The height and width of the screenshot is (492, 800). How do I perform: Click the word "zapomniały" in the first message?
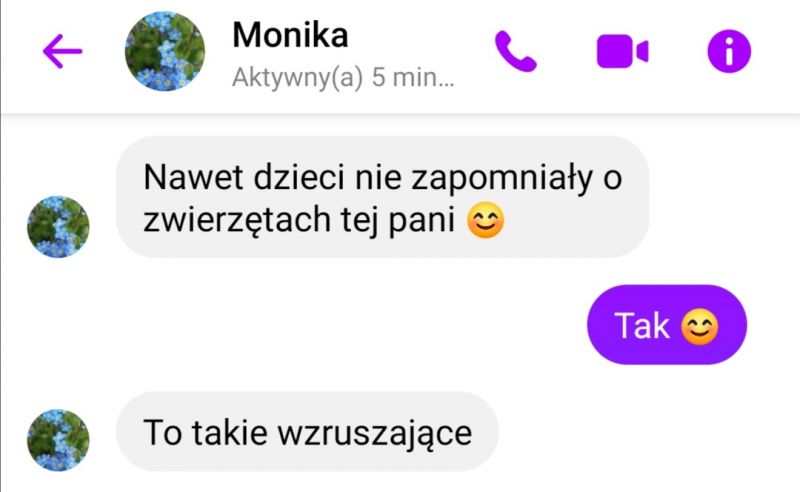pos(502,179)
